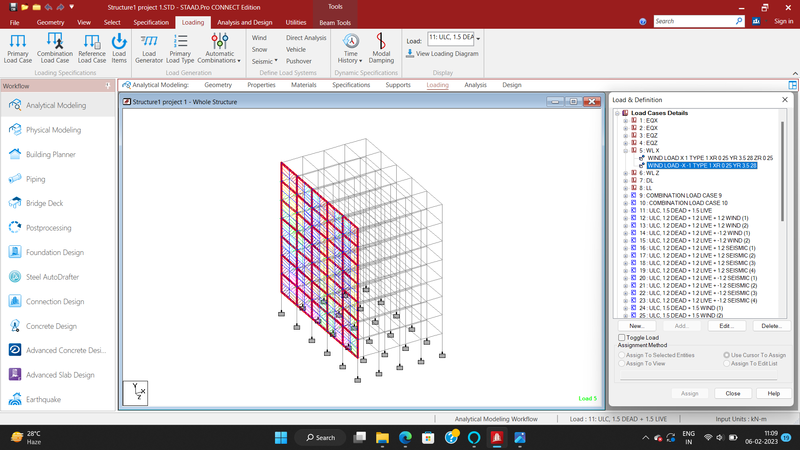Image resolution: width=800 pixels, height=450 pixels.
Task: Enable the Toggle Load checkbox
Action: pyautogui.click(x=621, y=337)
